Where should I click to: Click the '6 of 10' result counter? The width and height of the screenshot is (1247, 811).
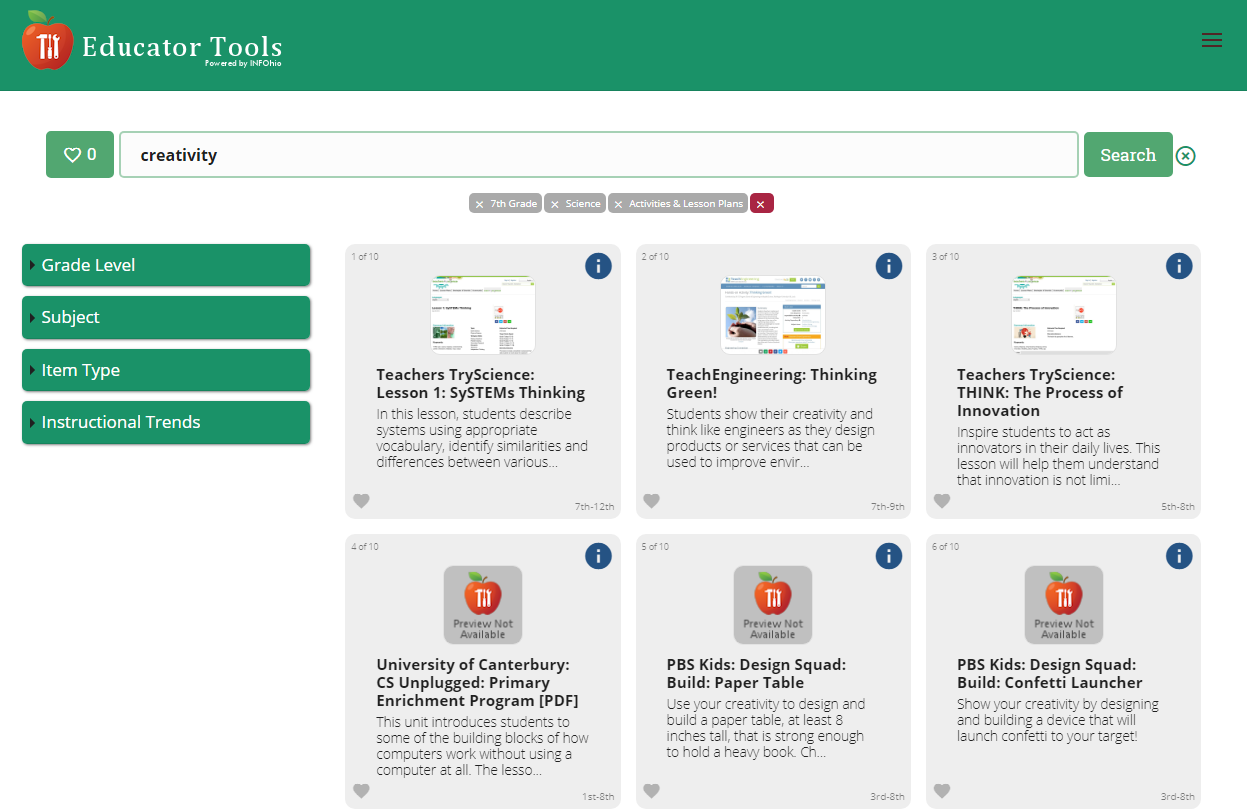click(946, 547)
